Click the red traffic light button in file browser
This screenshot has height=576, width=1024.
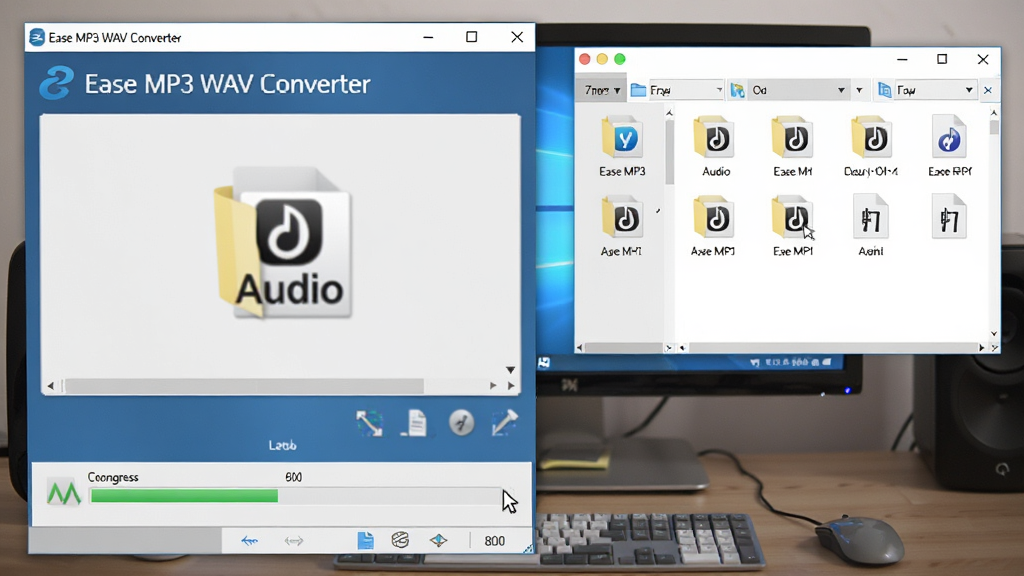point(585,59)
